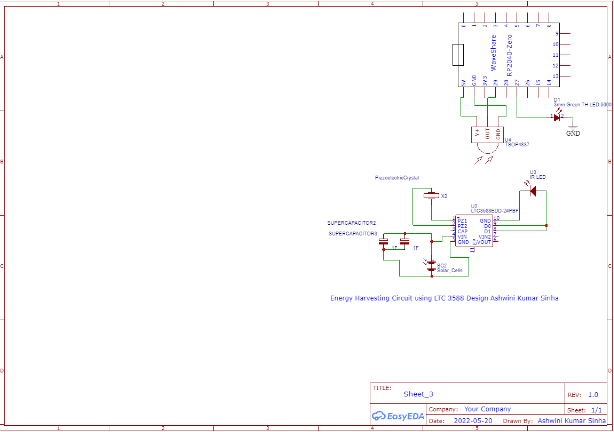This screenshot has width=614, height=432.
Task: Click the Your Company field
Action: pos(488,409)
